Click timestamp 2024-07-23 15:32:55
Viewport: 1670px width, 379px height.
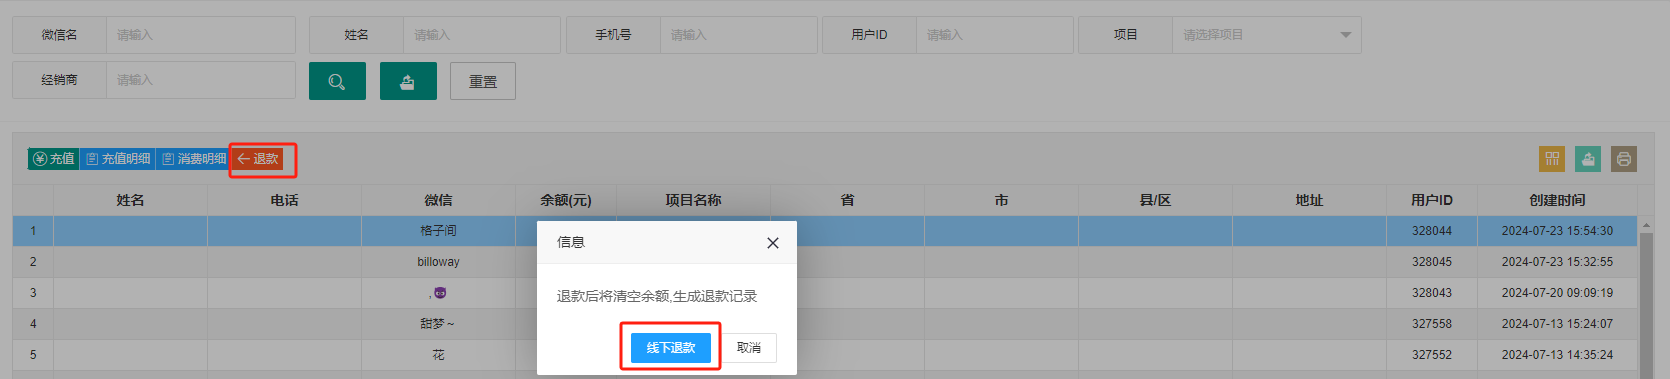point(1557,262)
